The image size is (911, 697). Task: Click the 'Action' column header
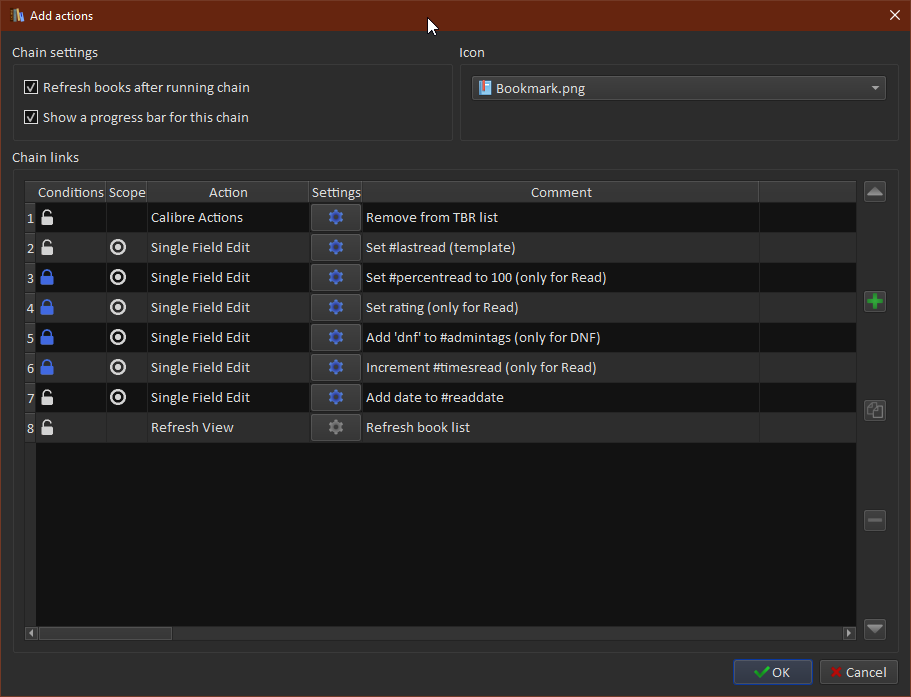tap(228, 192)
